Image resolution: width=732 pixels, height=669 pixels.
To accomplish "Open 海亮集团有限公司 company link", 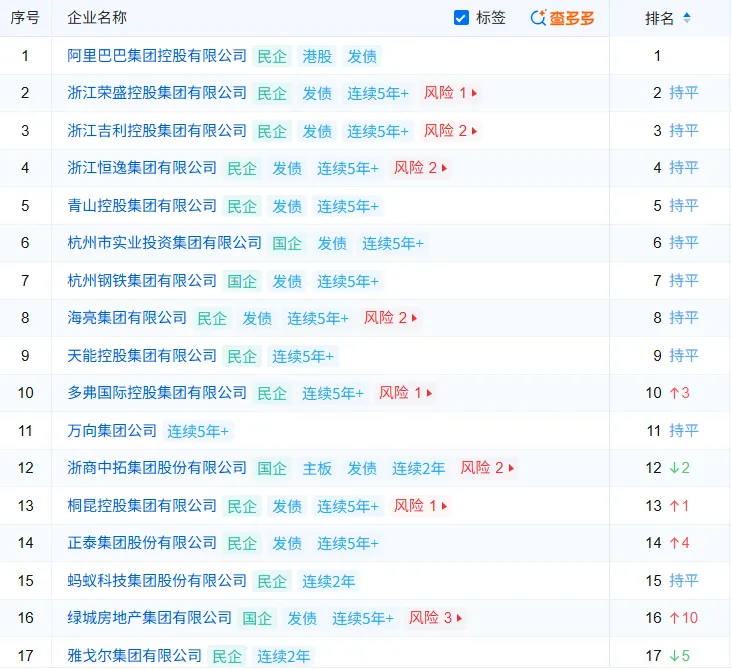I will 127,318.
